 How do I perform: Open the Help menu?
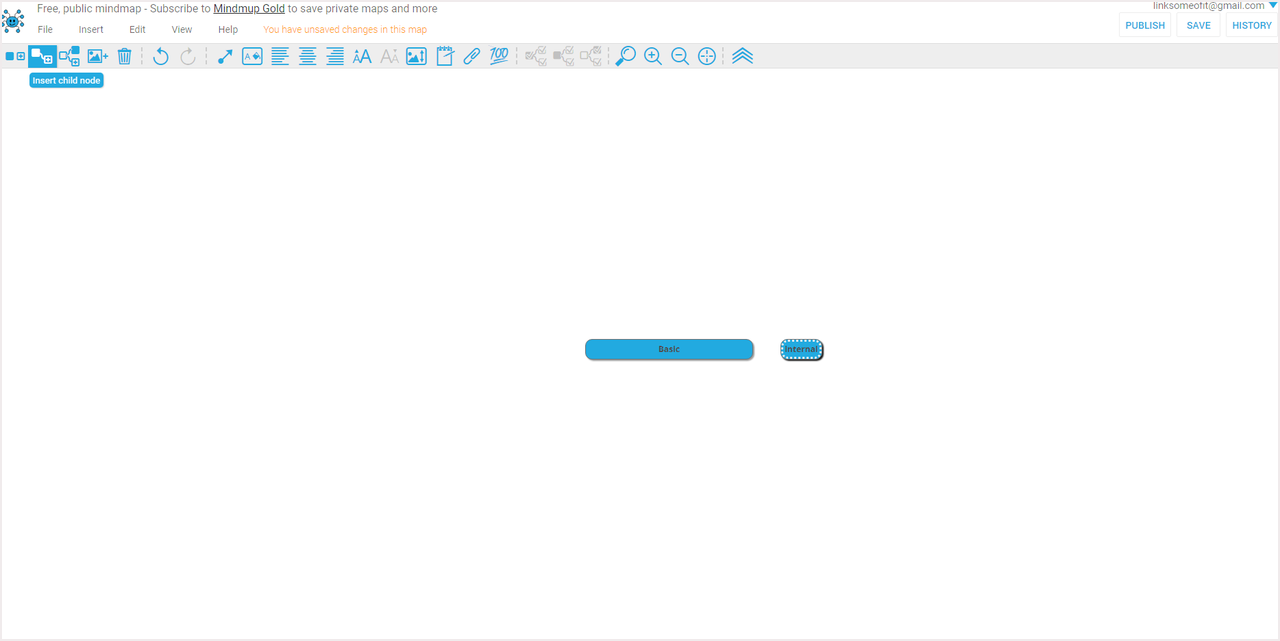coord(228,30)
